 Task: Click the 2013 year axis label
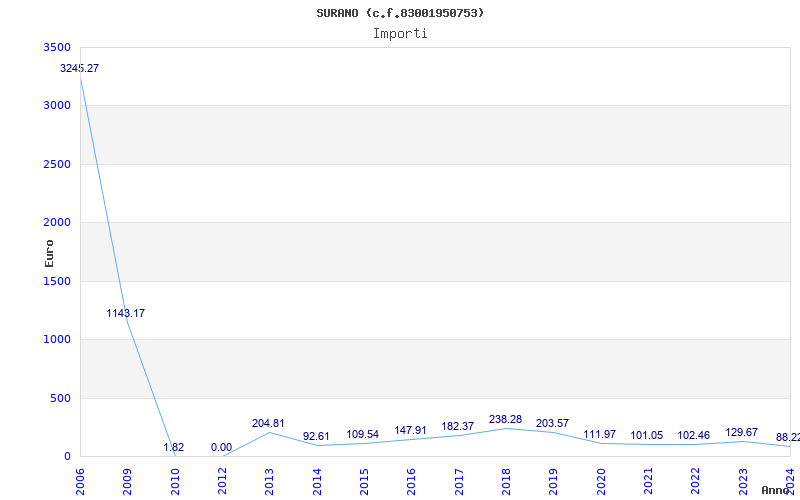click(269, 482)
